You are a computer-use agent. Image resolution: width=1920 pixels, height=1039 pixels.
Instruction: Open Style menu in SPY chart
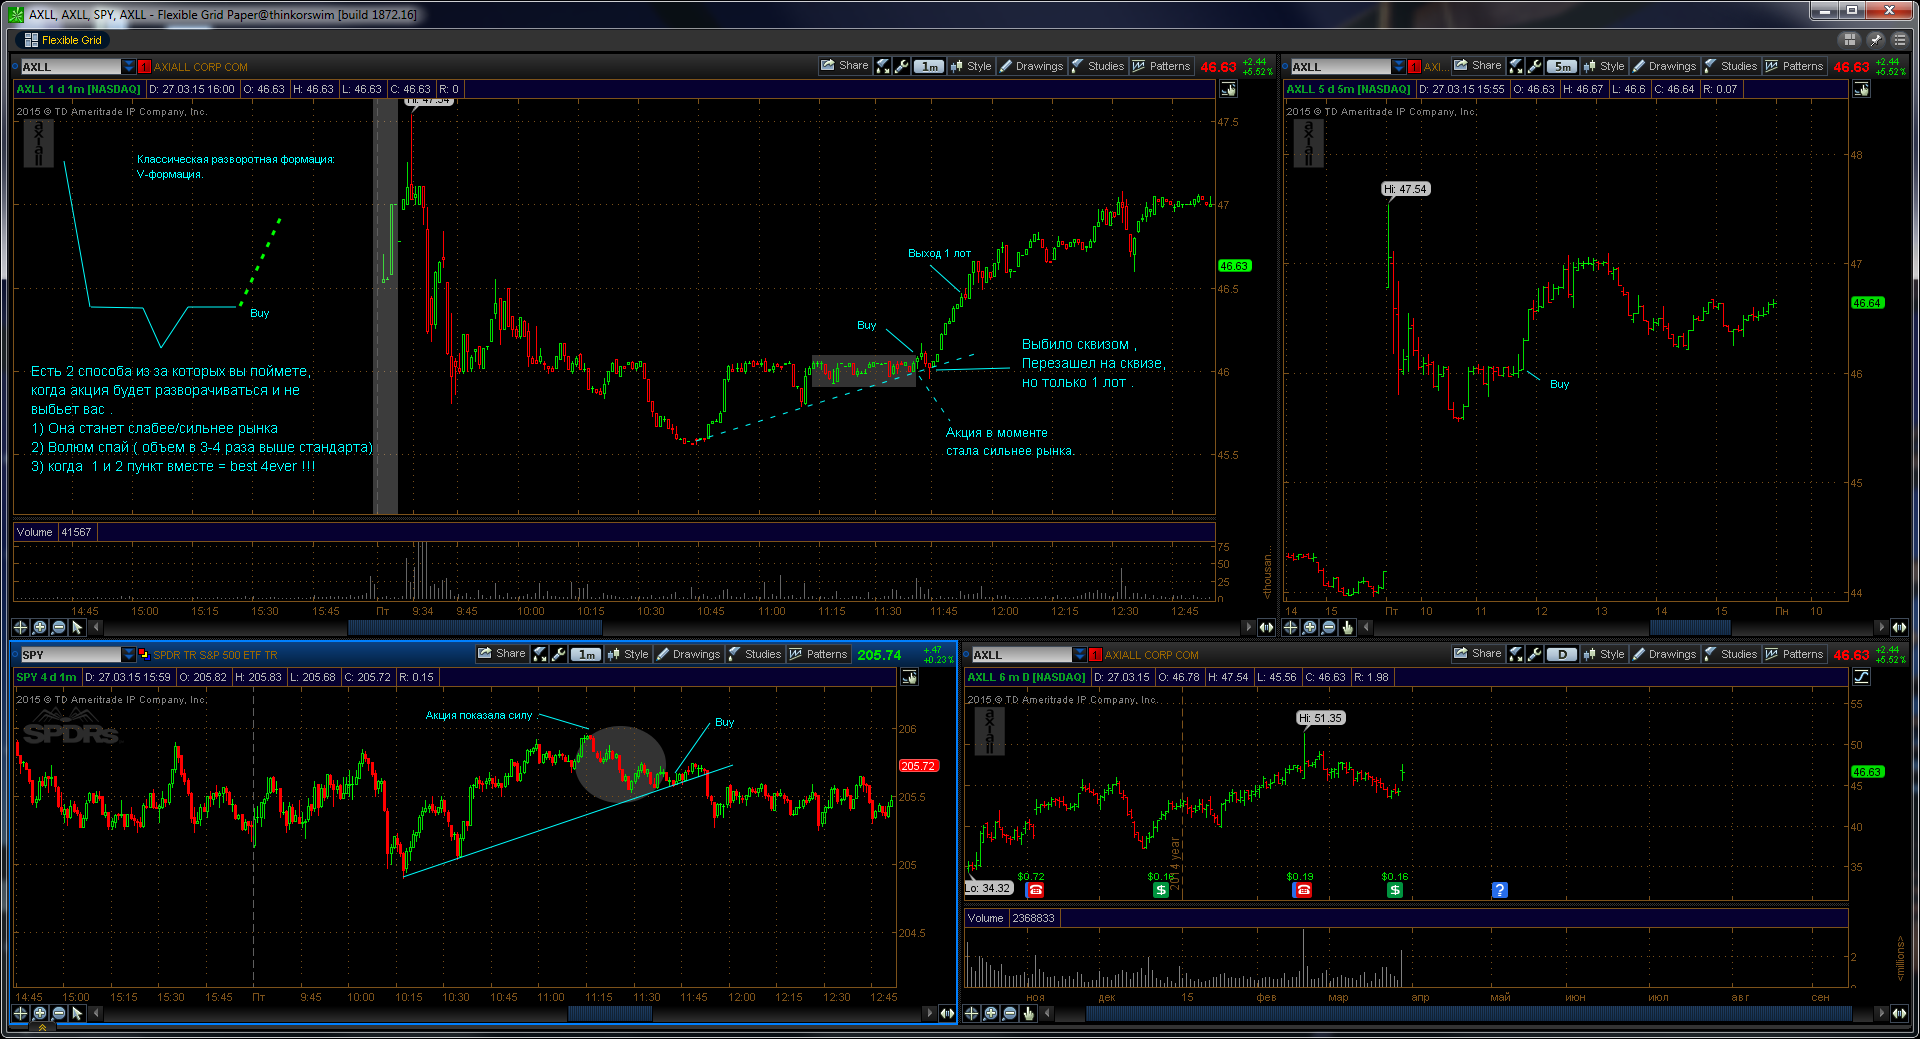click(627, 654)
